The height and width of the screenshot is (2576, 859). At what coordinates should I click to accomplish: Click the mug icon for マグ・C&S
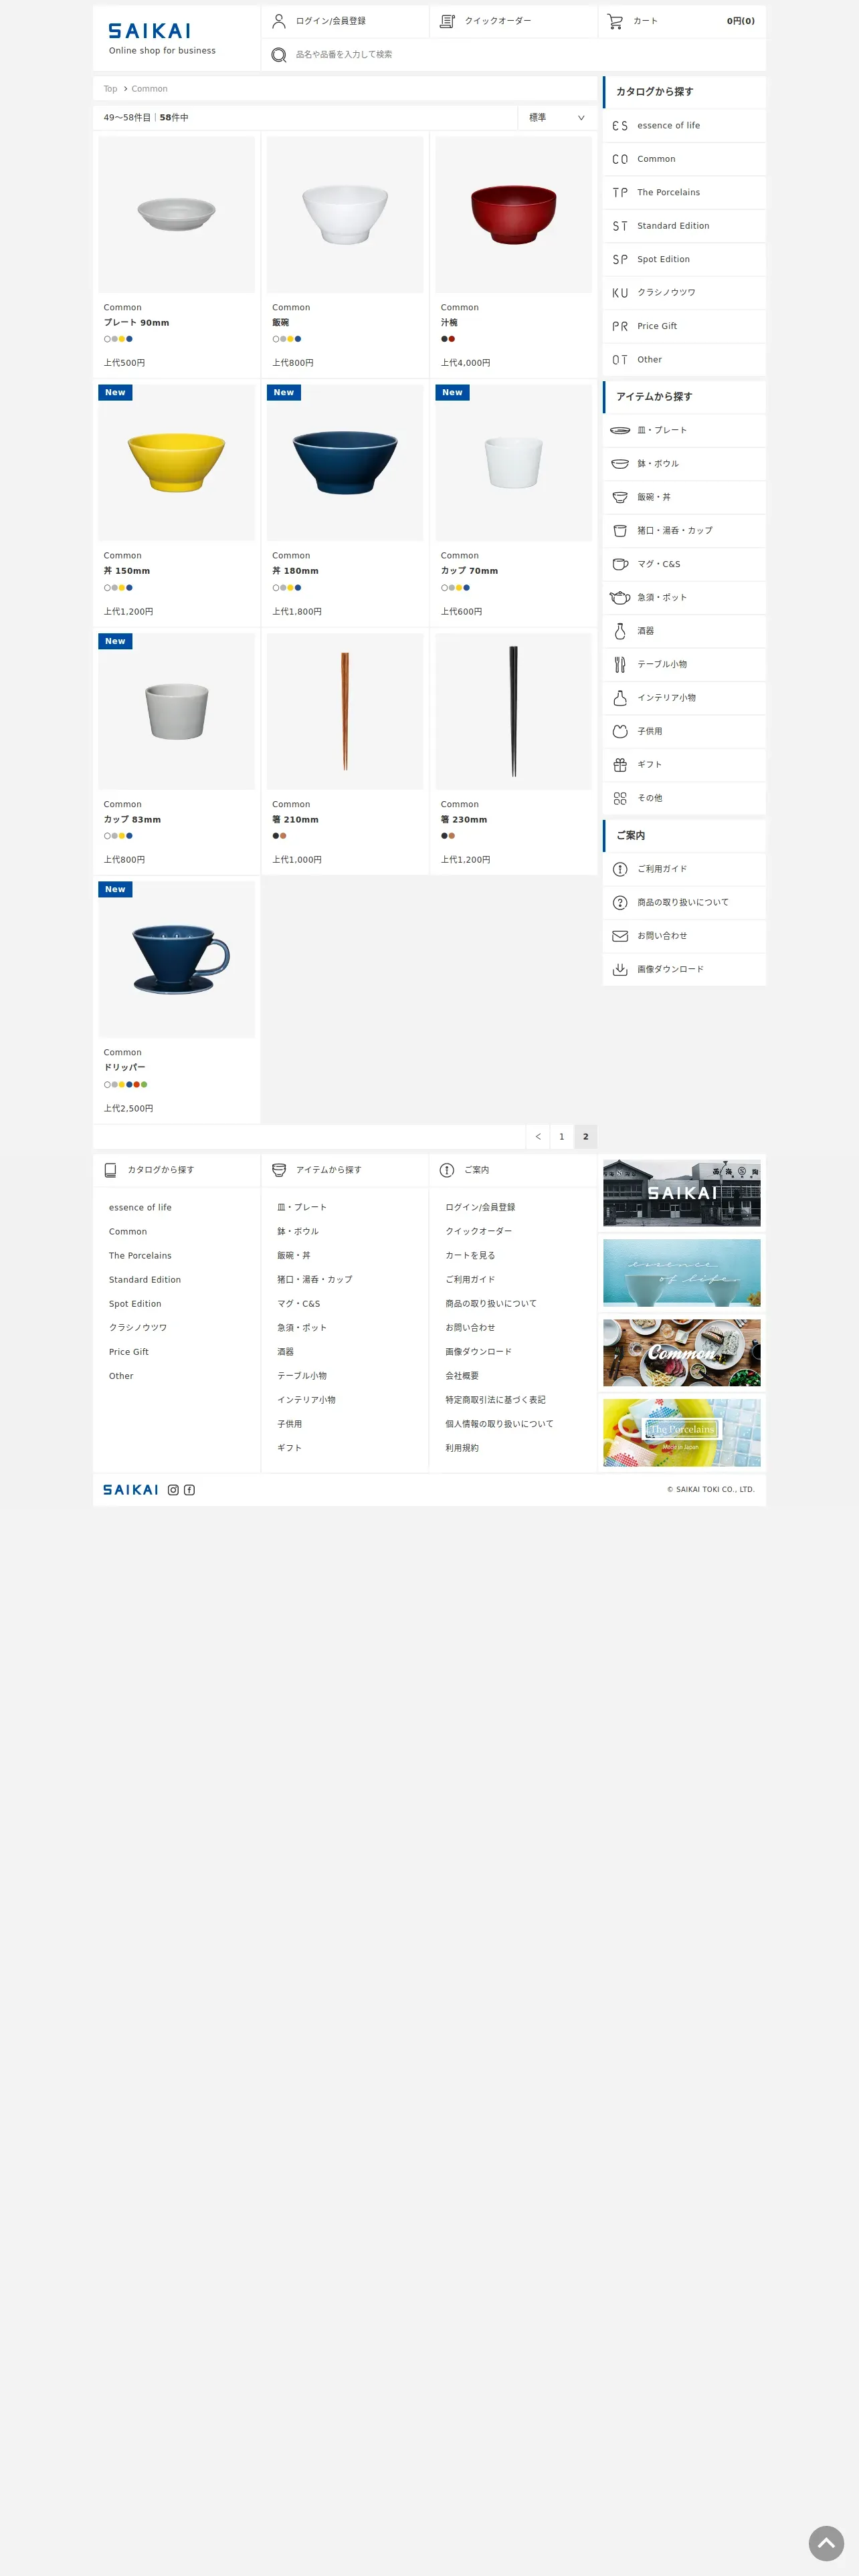coord(620,564)
